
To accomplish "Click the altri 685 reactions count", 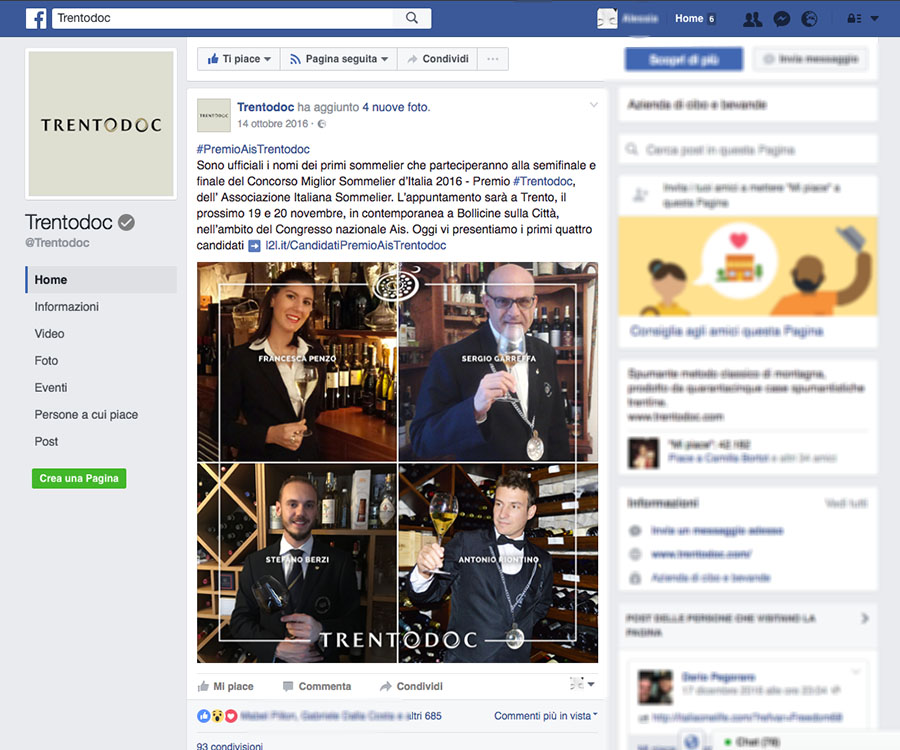I will pos(424,716).
